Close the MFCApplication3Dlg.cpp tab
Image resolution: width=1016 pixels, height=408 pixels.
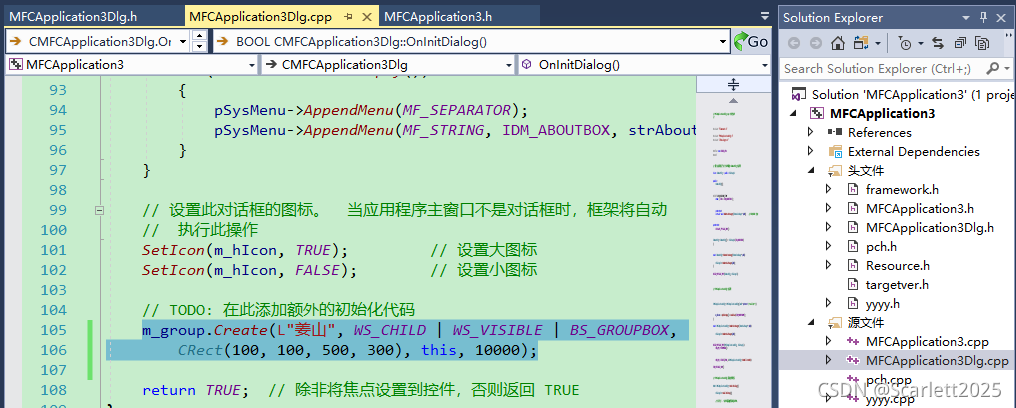click(x=367, y=17)
